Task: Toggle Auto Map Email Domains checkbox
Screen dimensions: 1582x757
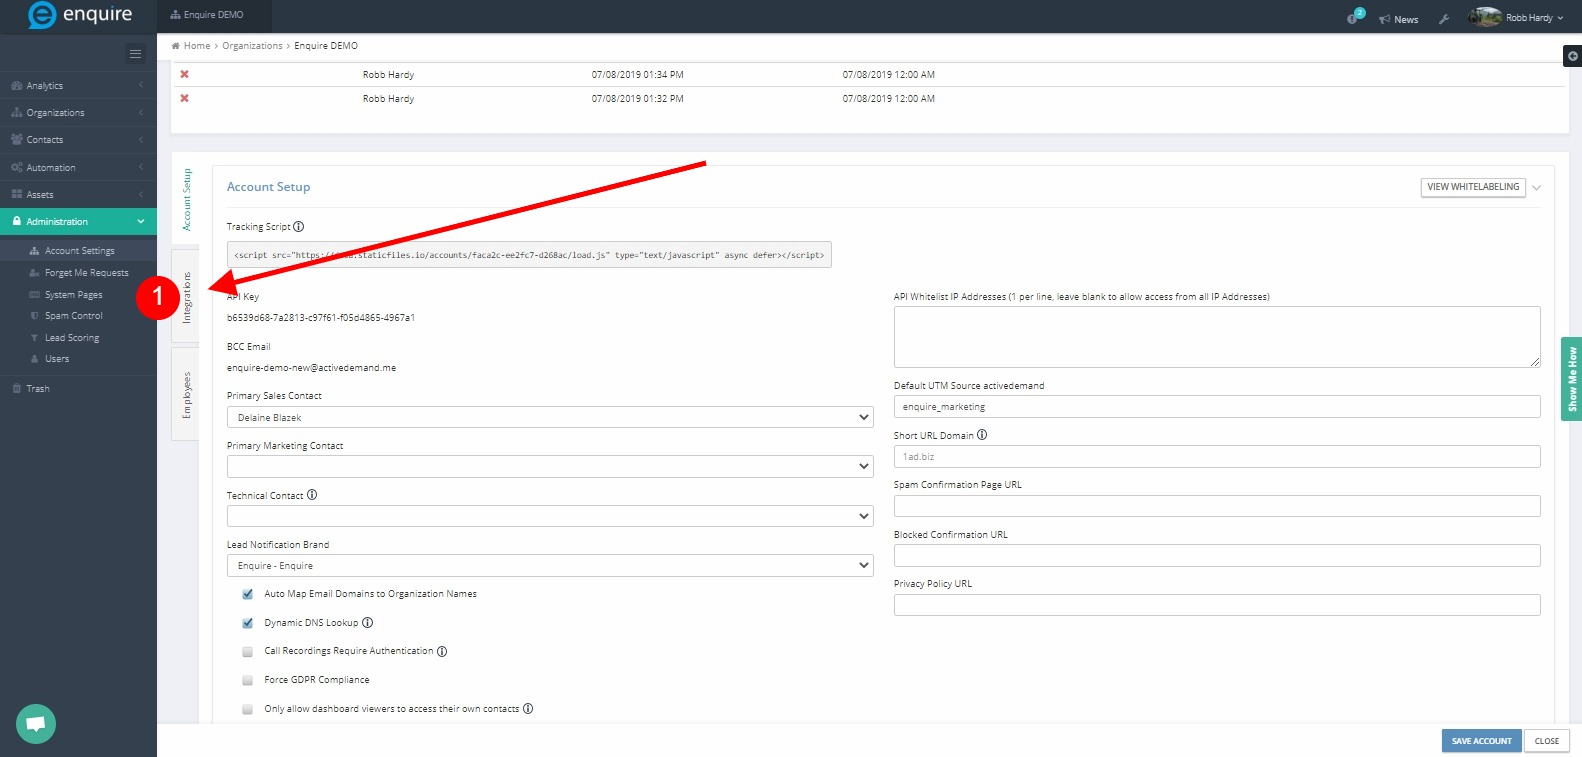Action: click(x=248, y=594)
